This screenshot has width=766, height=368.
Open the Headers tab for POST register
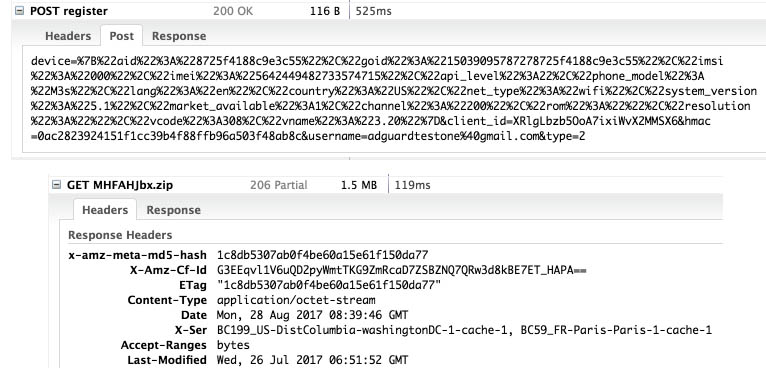point(68,36)
